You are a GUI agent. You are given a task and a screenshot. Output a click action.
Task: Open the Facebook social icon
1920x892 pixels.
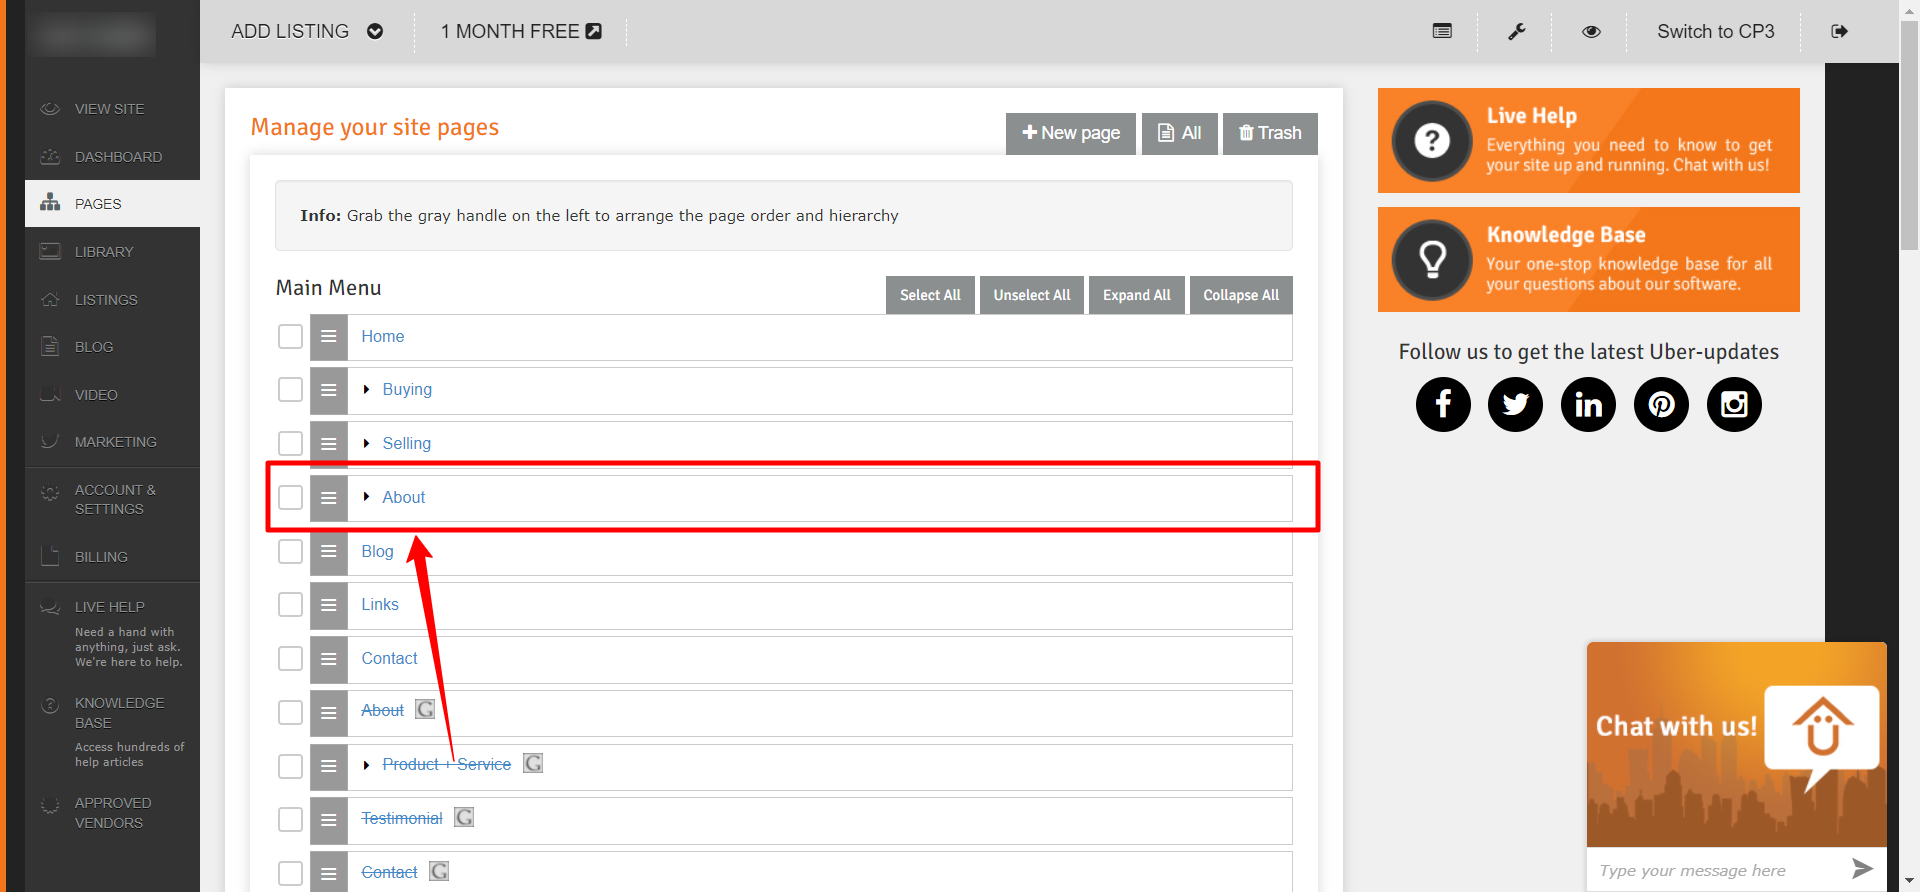tap(1443, 404)
